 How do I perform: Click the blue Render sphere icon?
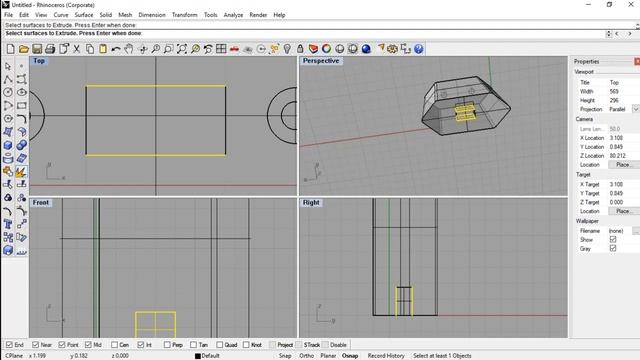(x=366, y=49)
